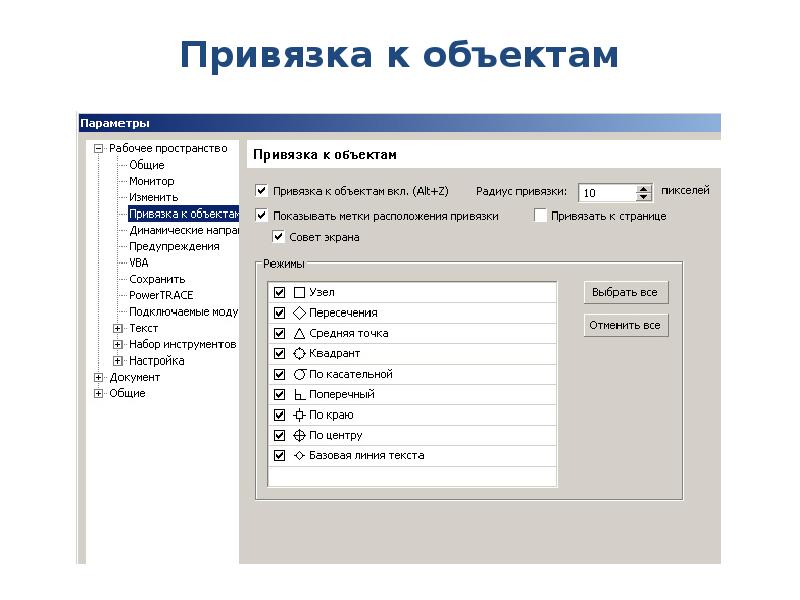Enable Привязать к странице checkbox
Viewport: 800px width, 600px height.
coord(540,215)
